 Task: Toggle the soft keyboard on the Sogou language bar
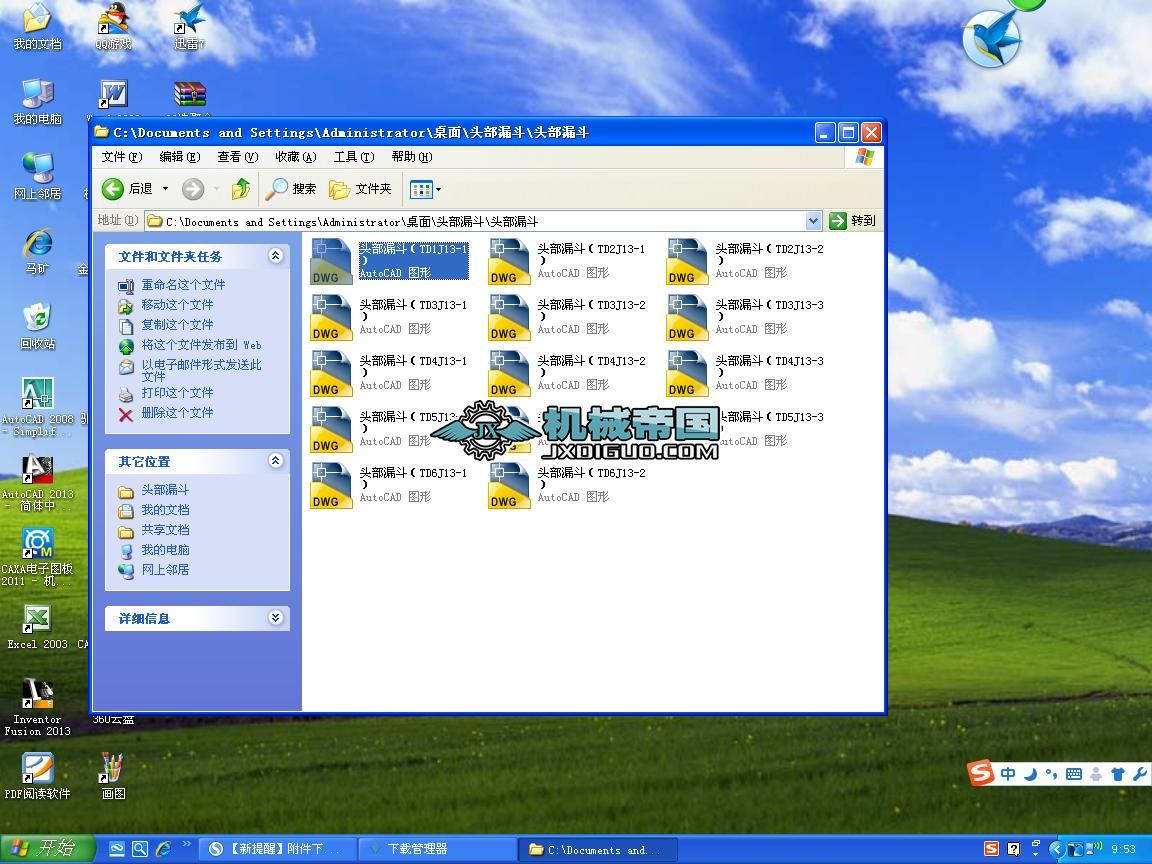click(x=1073, y=773)
